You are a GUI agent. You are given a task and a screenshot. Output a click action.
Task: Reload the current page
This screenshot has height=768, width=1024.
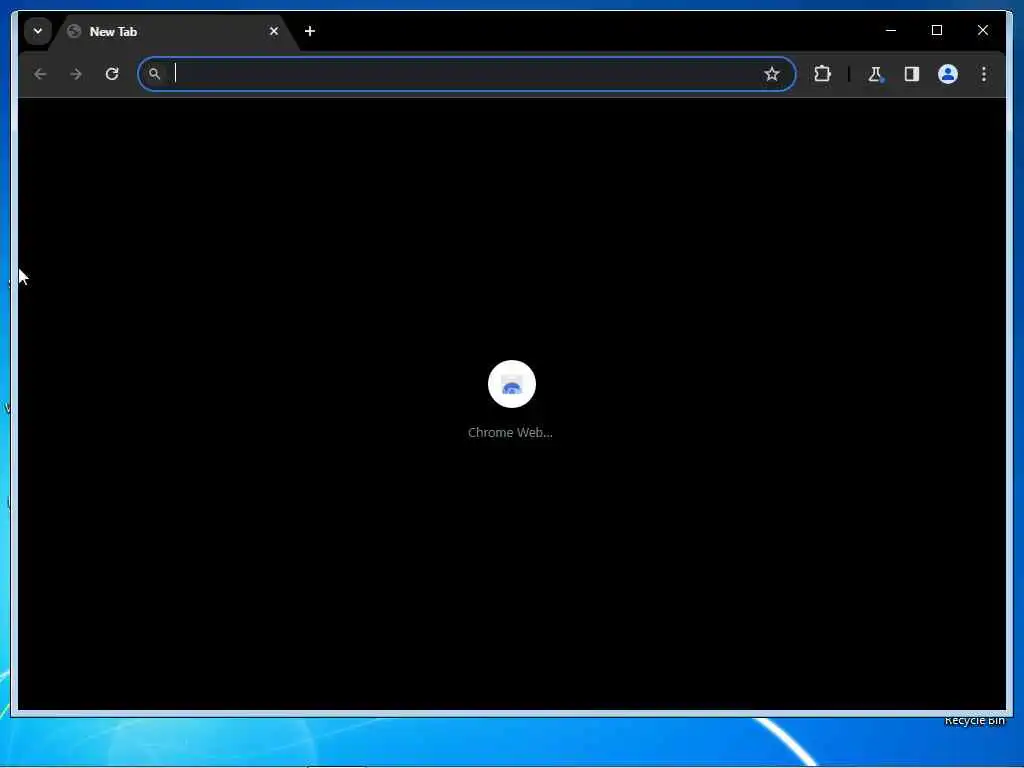[x=112, y=74]
